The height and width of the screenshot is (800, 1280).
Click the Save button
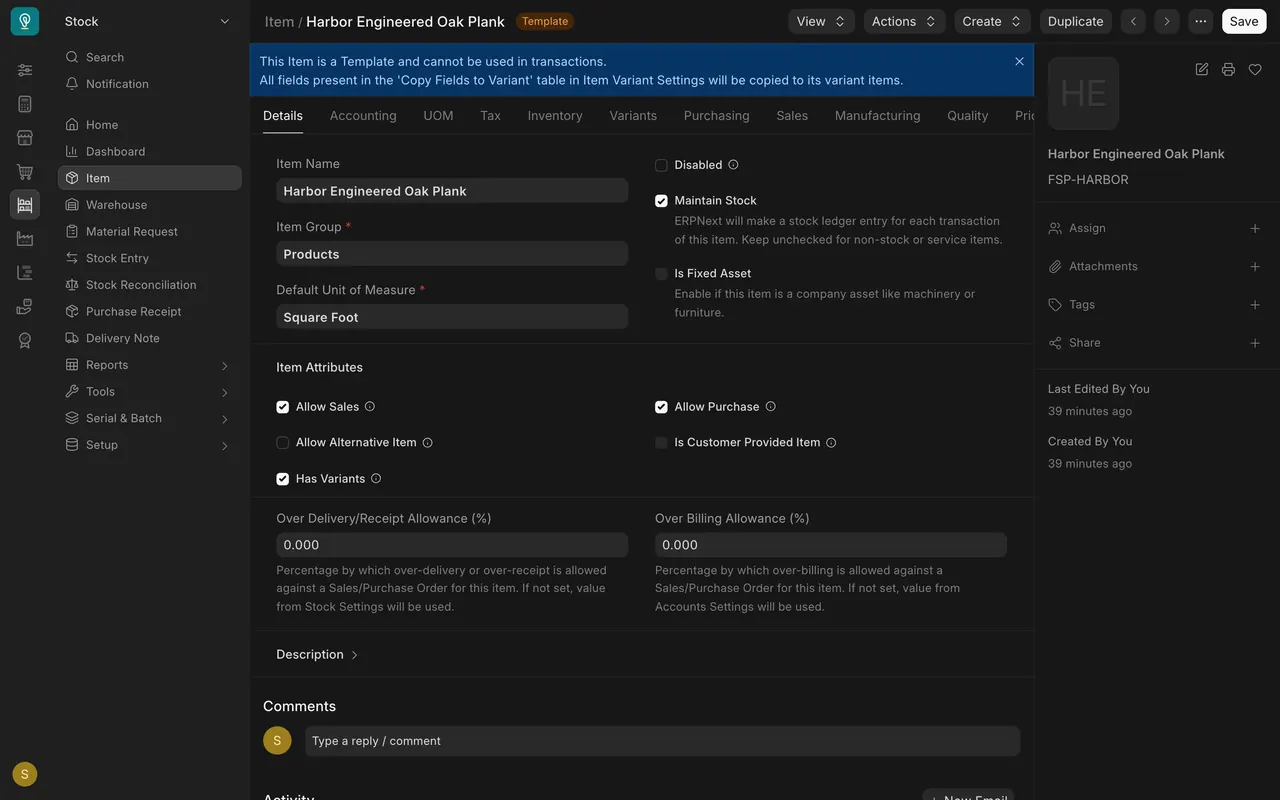tap(1244, 21)
